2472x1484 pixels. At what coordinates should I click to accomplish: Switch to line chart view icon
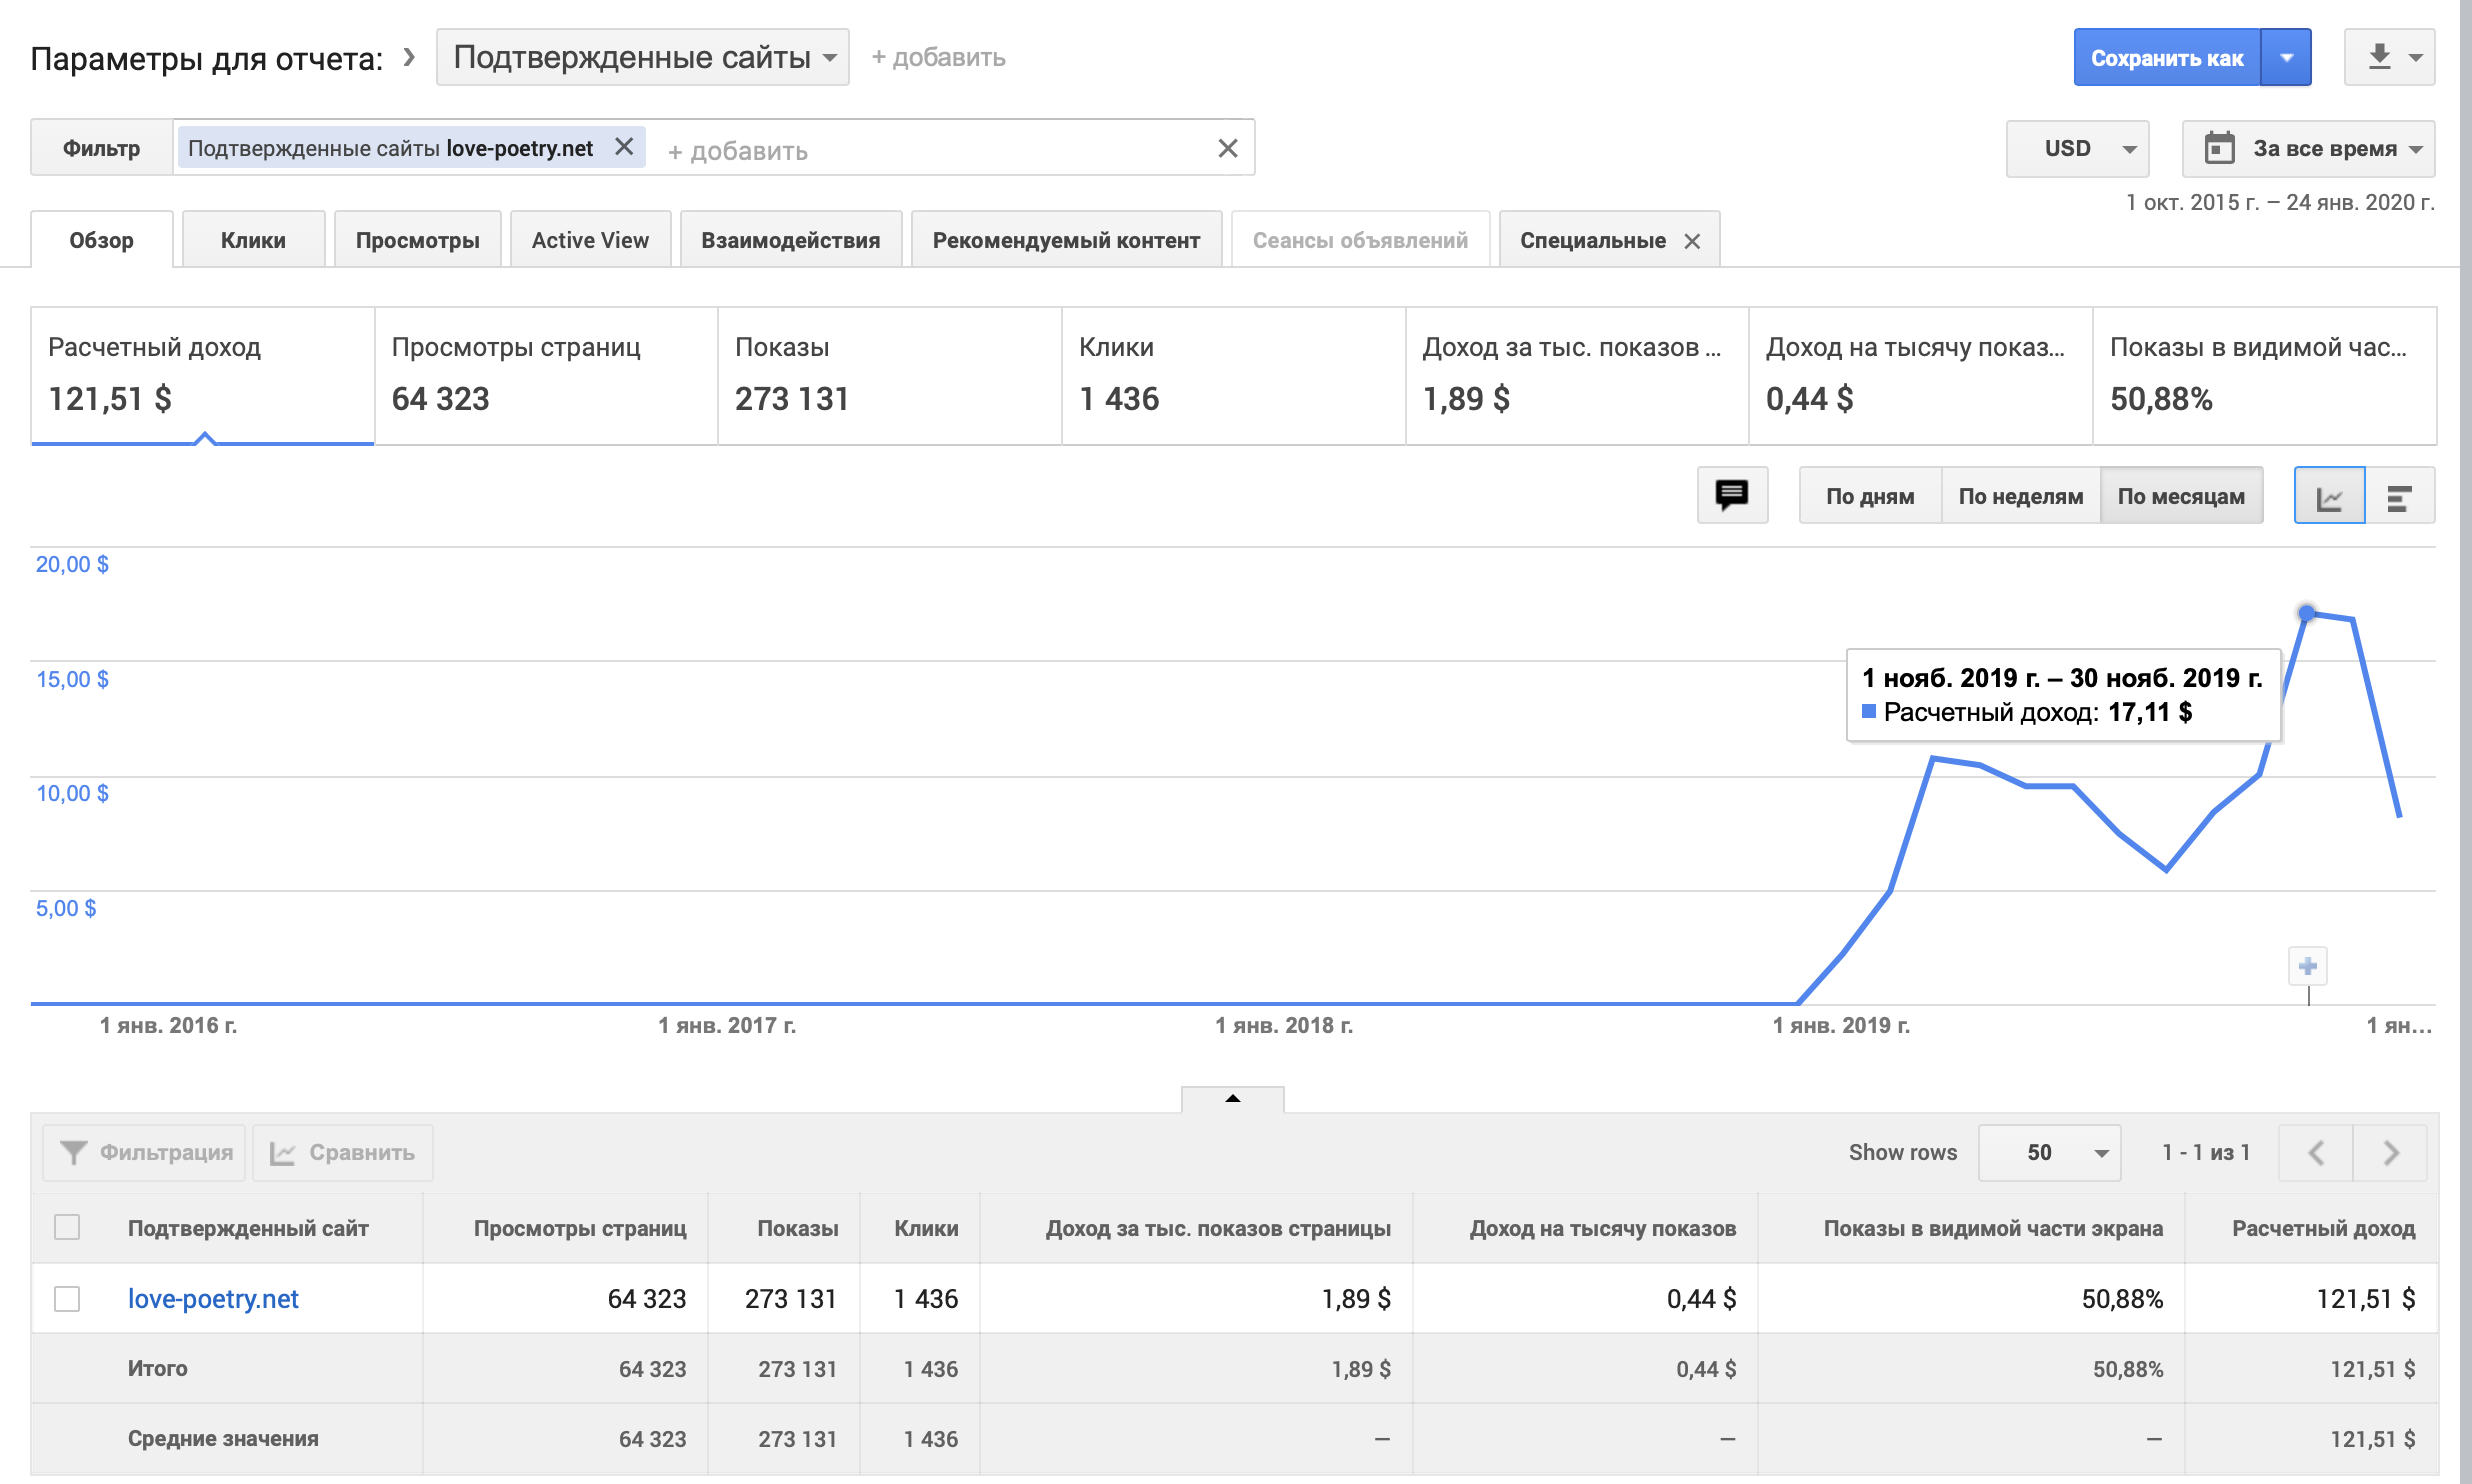[x=2328, y=496]
